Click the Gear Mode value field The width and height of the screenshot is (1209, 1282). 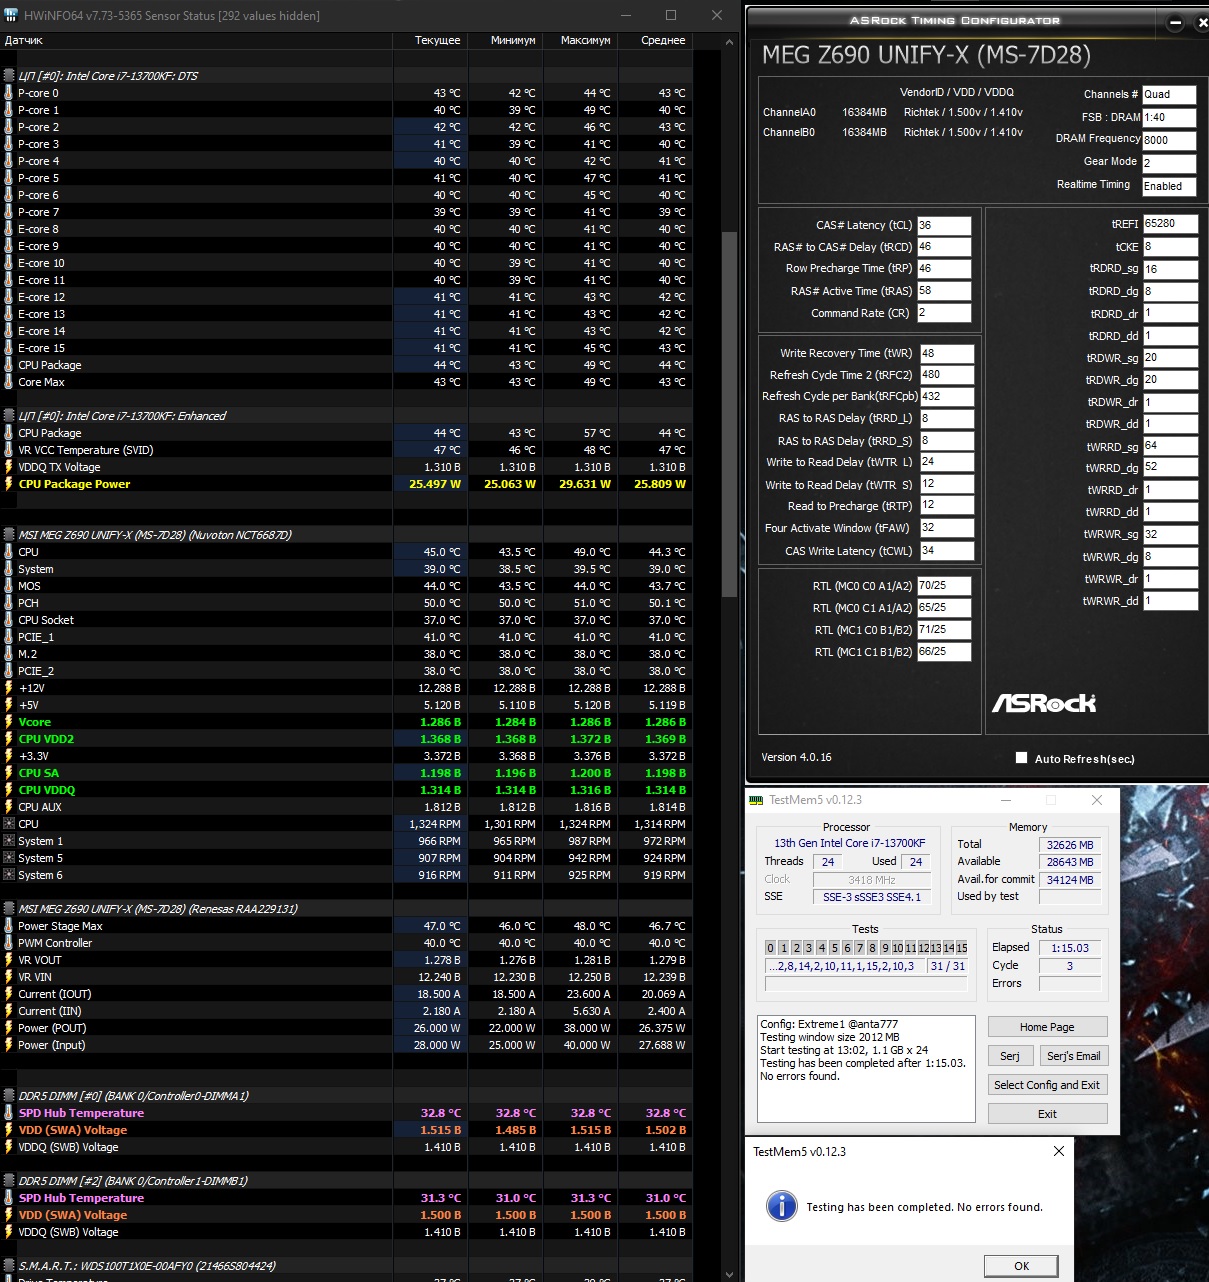(1169, 163)
